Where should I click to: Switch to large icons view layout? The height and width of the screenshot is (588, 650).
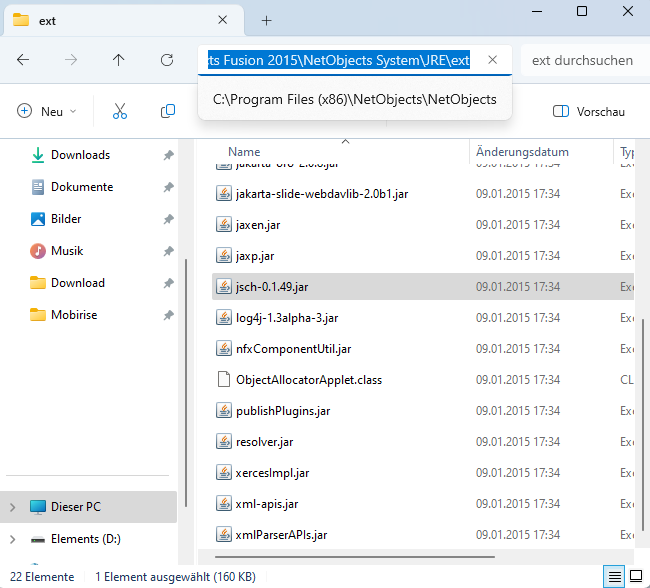click(x=637, y=577)
